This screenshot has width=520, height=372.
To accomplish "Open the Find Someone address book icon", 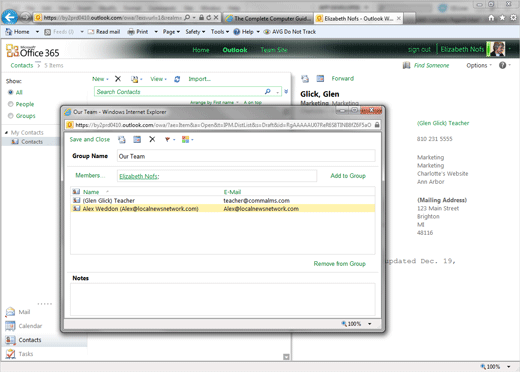I will 406,65.
